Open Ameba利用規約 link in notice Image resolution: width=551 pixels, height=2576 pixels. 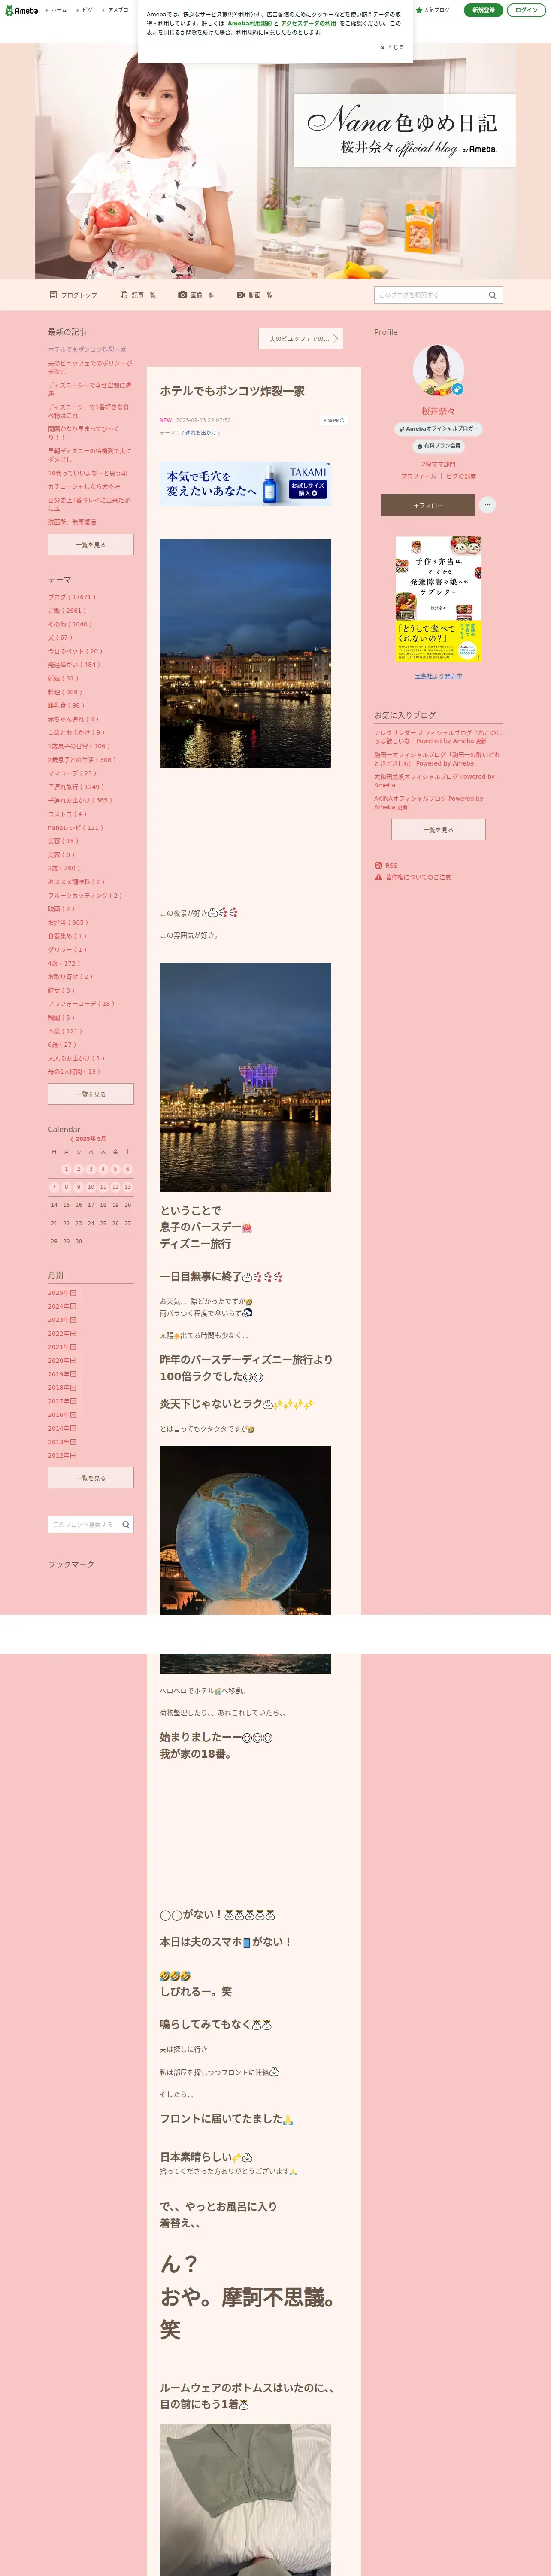click(x=249, y=23)
